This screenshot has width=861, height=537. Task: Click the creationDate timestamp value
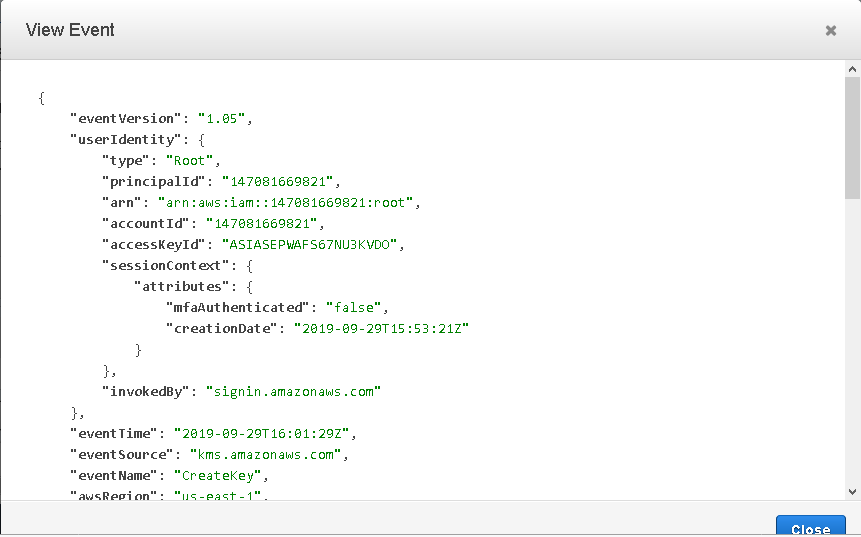[x=380, y=328]
